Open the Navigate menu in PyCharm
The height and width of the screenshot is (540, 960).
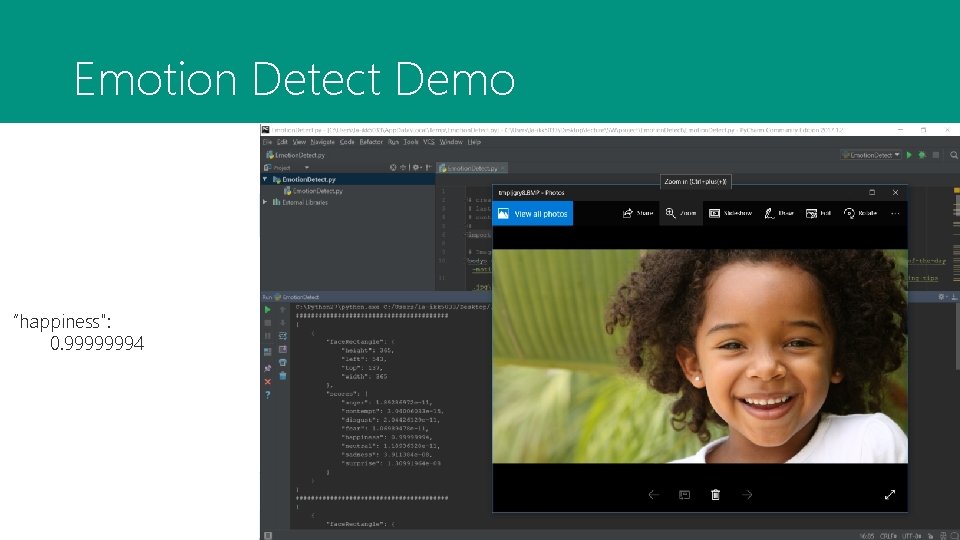coord(322,142)
